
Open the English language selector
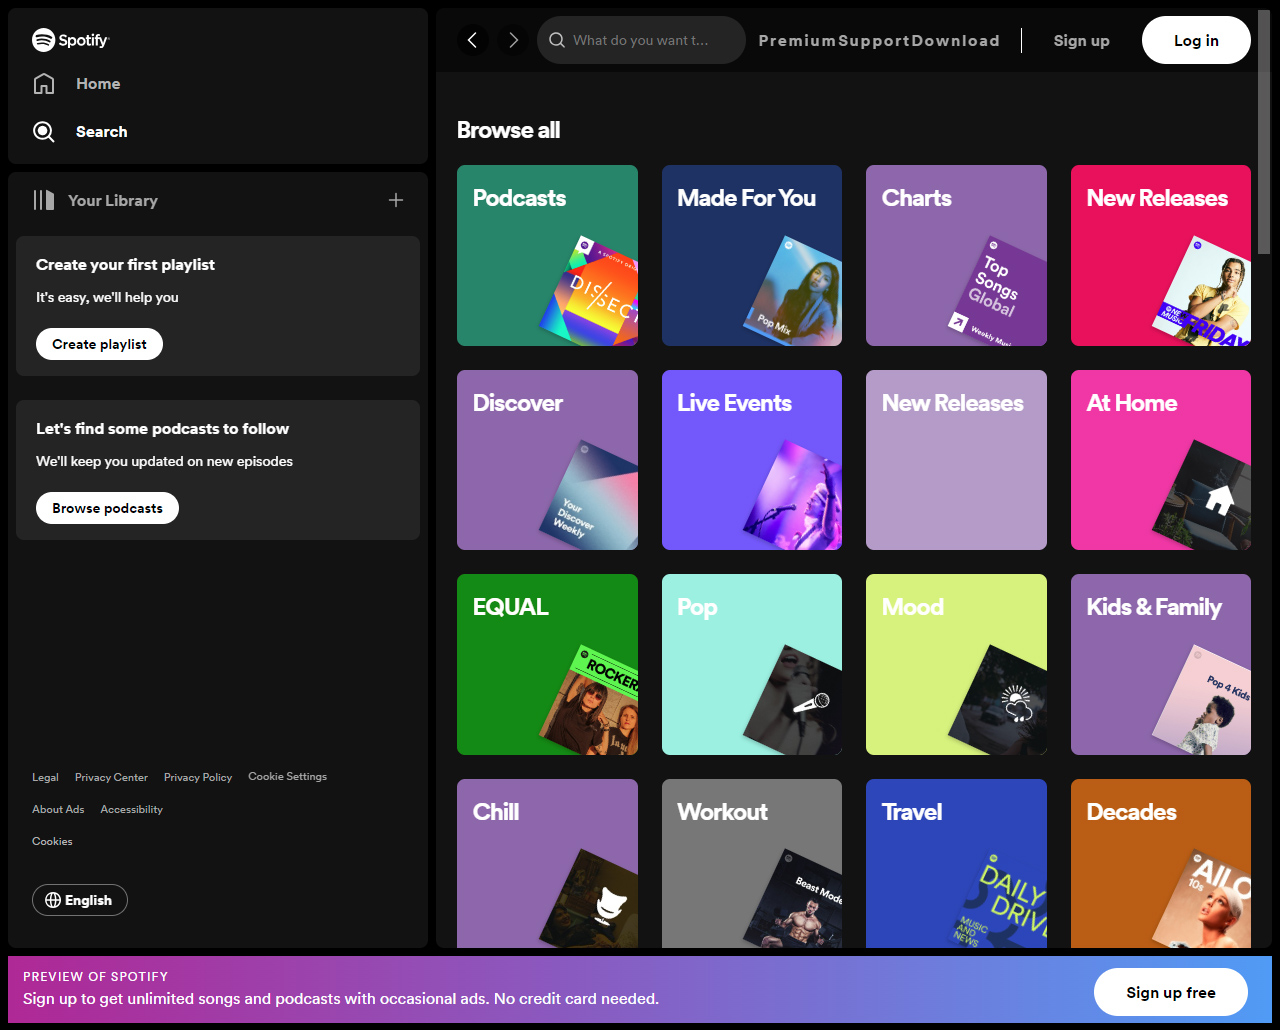pyautogui.click(x=80, y=900)
